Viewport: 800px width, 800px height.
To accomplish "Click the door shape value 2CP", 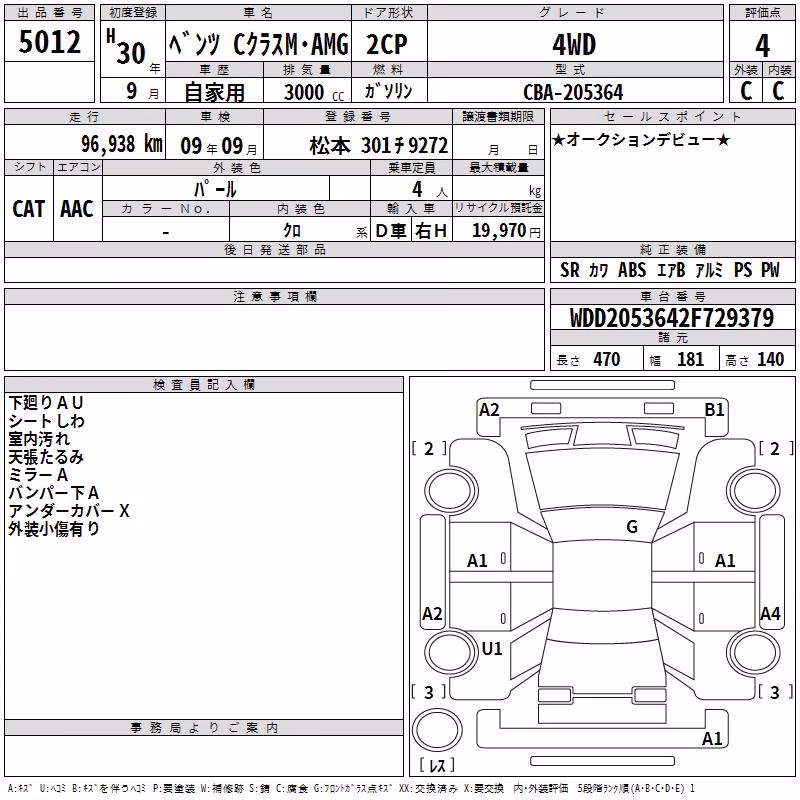I will tap(387, 44).
